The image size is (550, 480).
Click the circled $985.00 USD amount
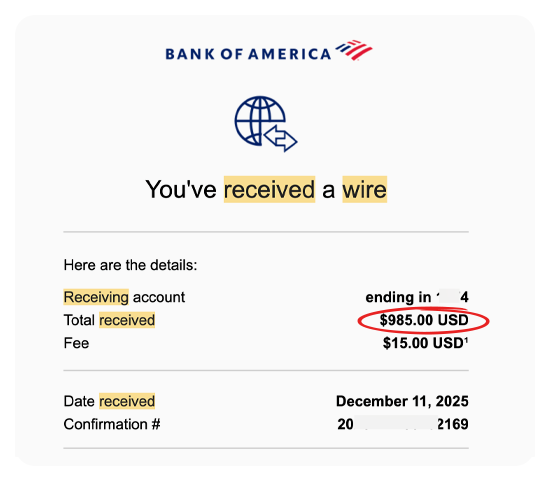pos(424,320)
